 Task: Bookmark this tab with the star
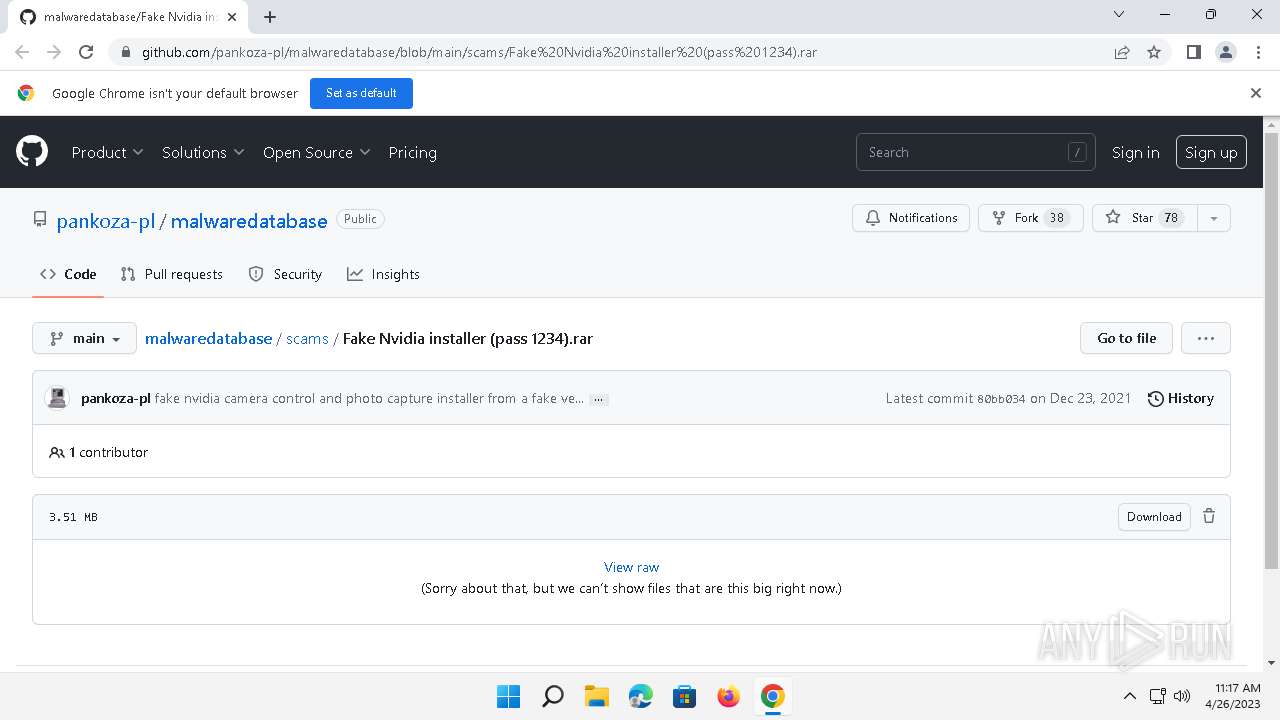tap(1154, 52)
